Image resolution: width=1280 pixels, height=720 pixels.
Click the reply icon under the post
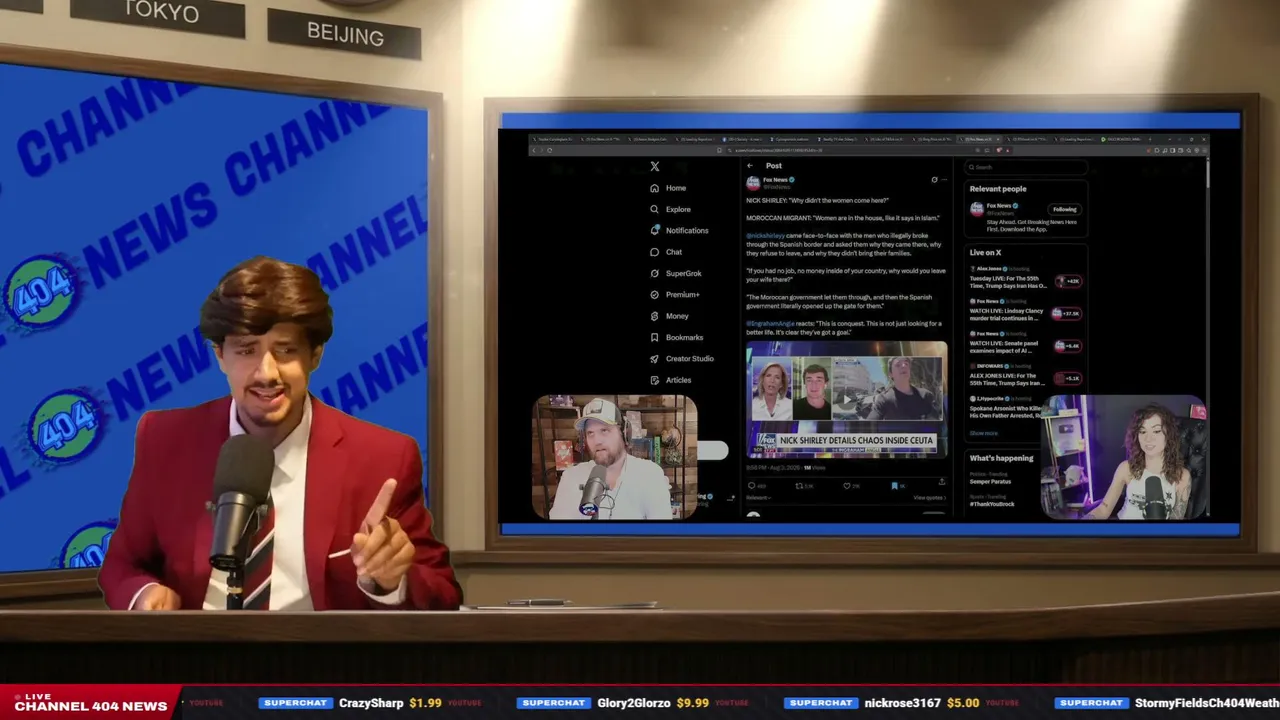click(751, 486)
